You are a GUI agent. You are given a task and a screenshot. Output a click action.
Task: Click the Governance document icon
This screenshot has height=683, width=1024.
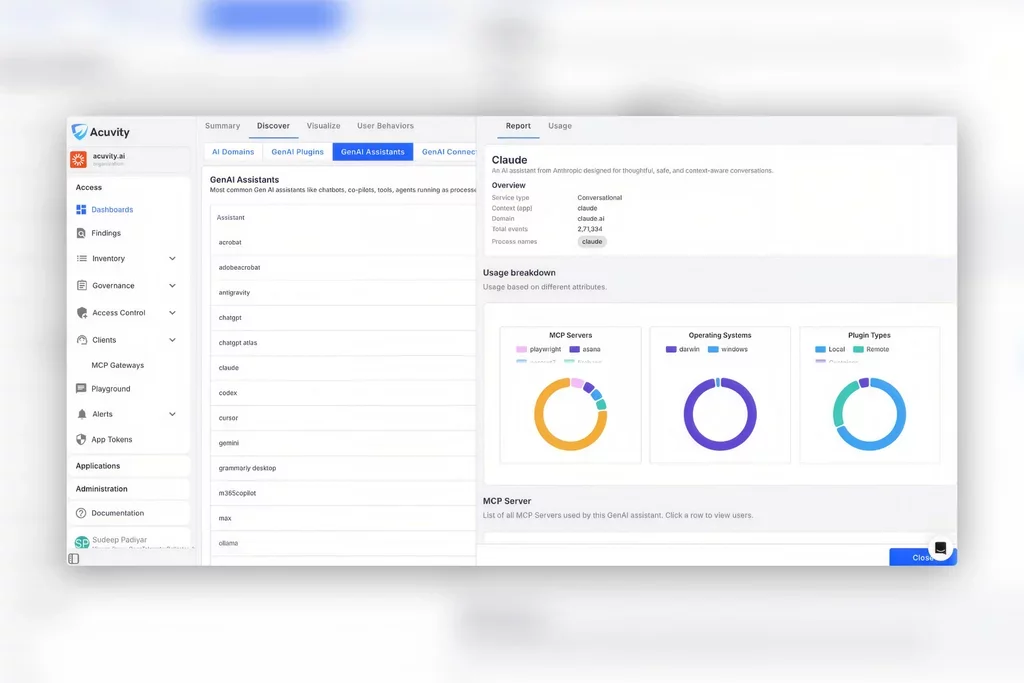click(82, 285)
